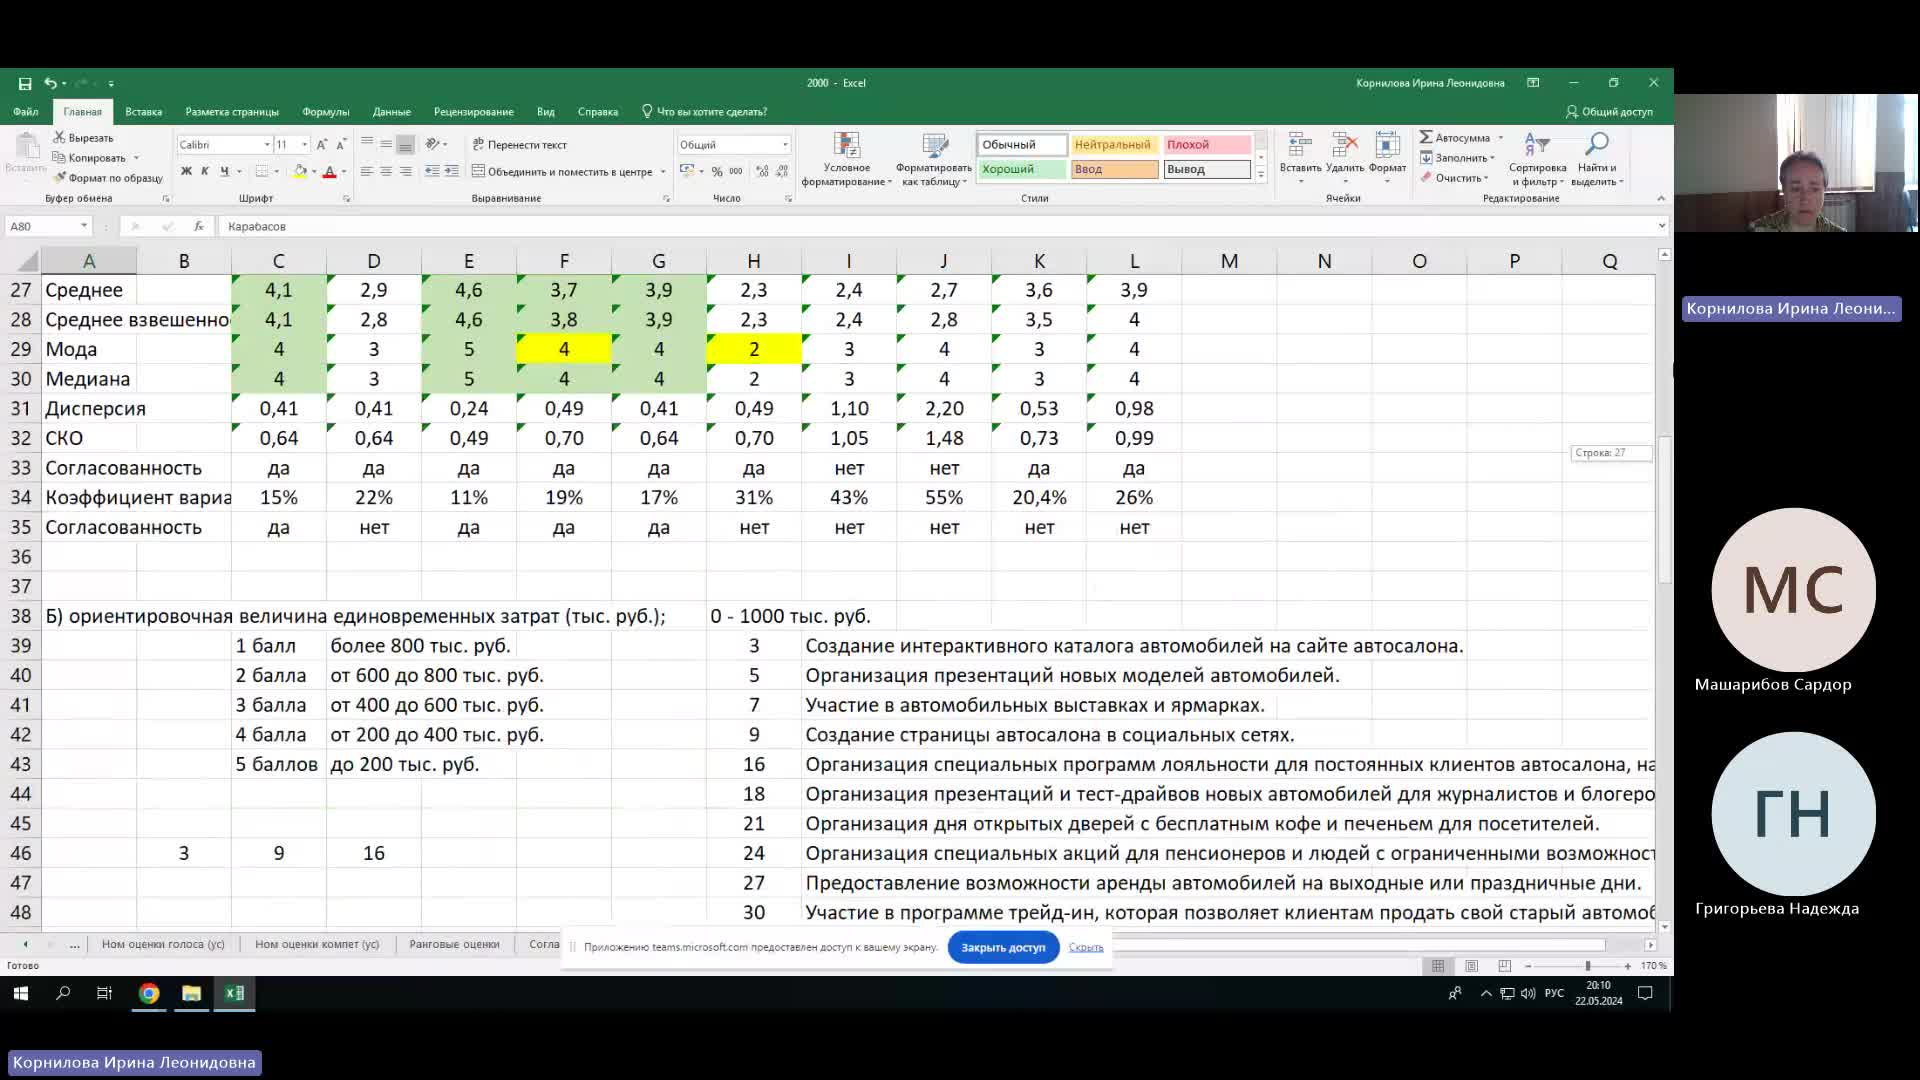This screenshot has height=1080, width=1920.
Task: Toggle center horizontal alignment
Action: pyautogui.click(x=386, y=172)
